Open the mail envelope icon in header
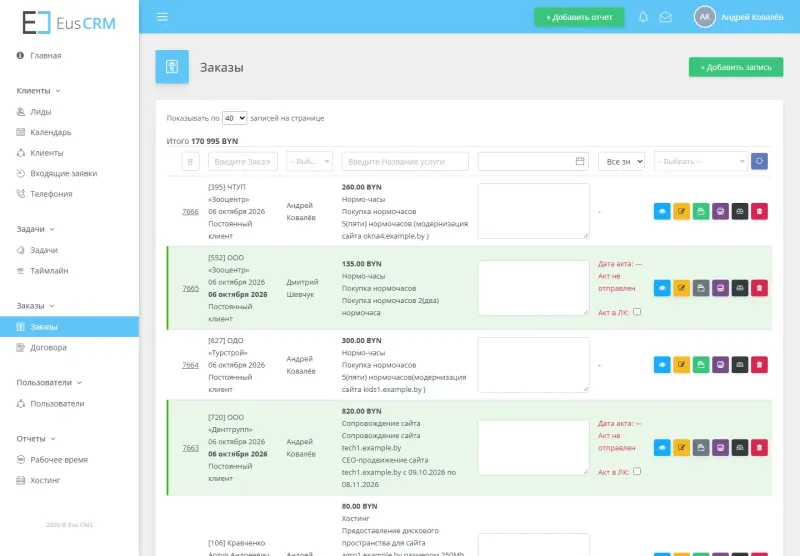The width and height of the screenshot is (800, 556). tap(665, 17)
